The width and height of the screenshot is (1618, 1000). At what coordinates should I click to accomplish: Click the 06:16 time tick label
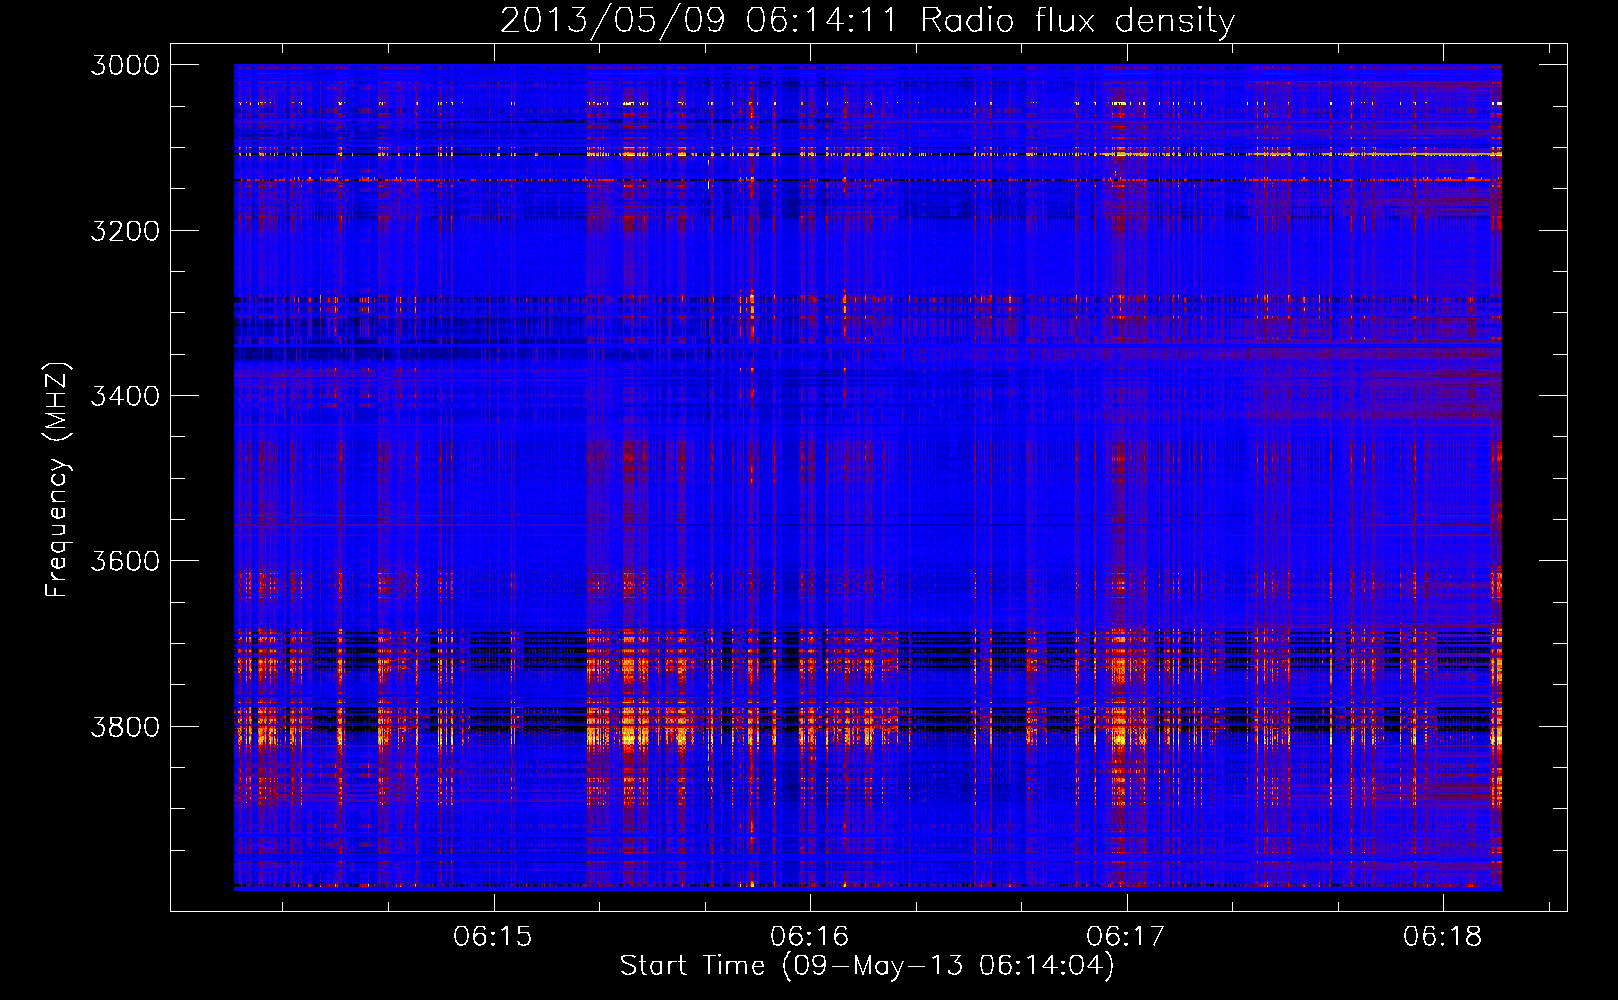click(x=809, y=937)
